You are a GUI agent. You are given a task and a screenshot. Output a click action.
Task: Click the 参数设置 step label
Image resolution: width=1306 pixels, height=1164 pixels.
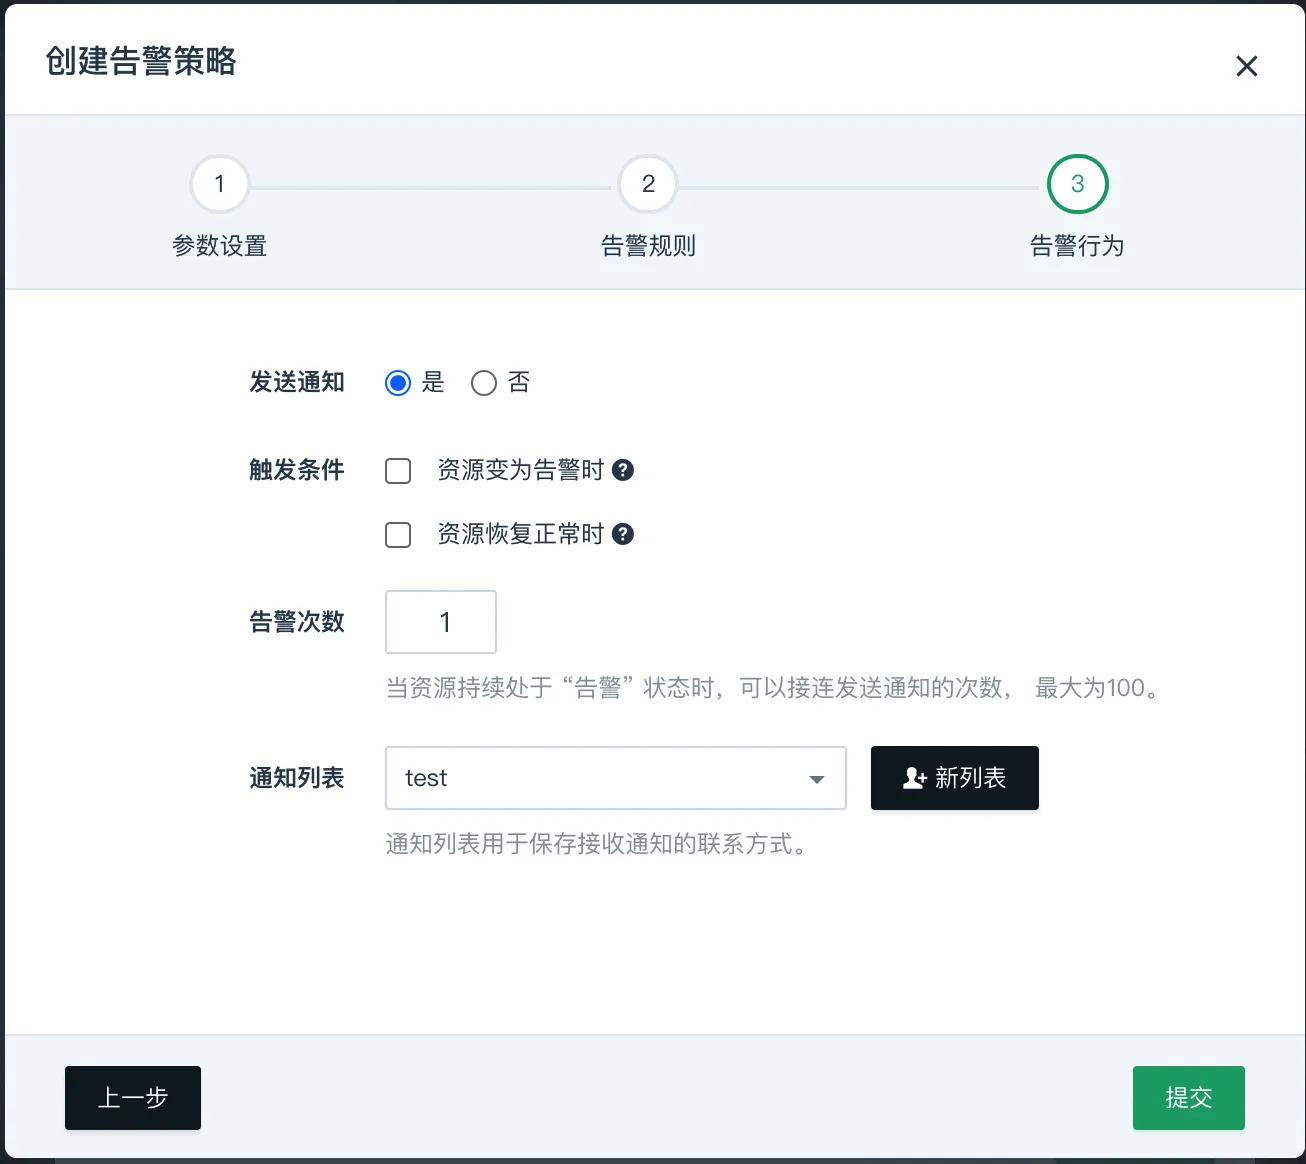[219, 246]
